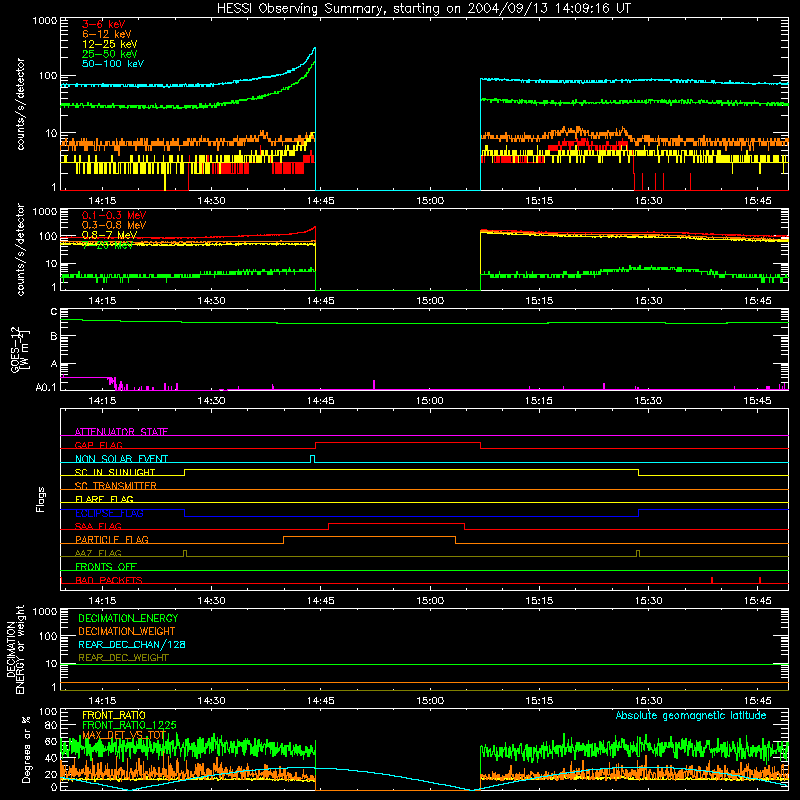This screenshot has width=800, height=800.
Task: Click the A0.1 tick label on GOES plot
Action: (x=46, y=388)
